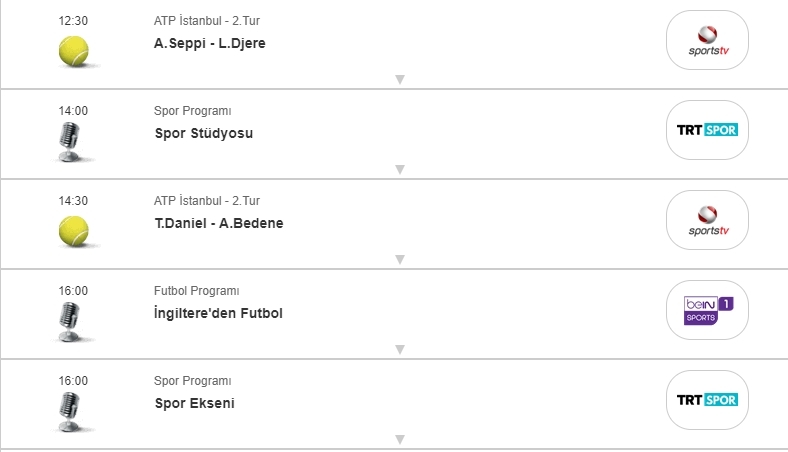Image resolution: width=788 pixels, height=452 pixels.
Task: Click Sports TV logo on T.Daniel row
Action: tap(707, 220)
